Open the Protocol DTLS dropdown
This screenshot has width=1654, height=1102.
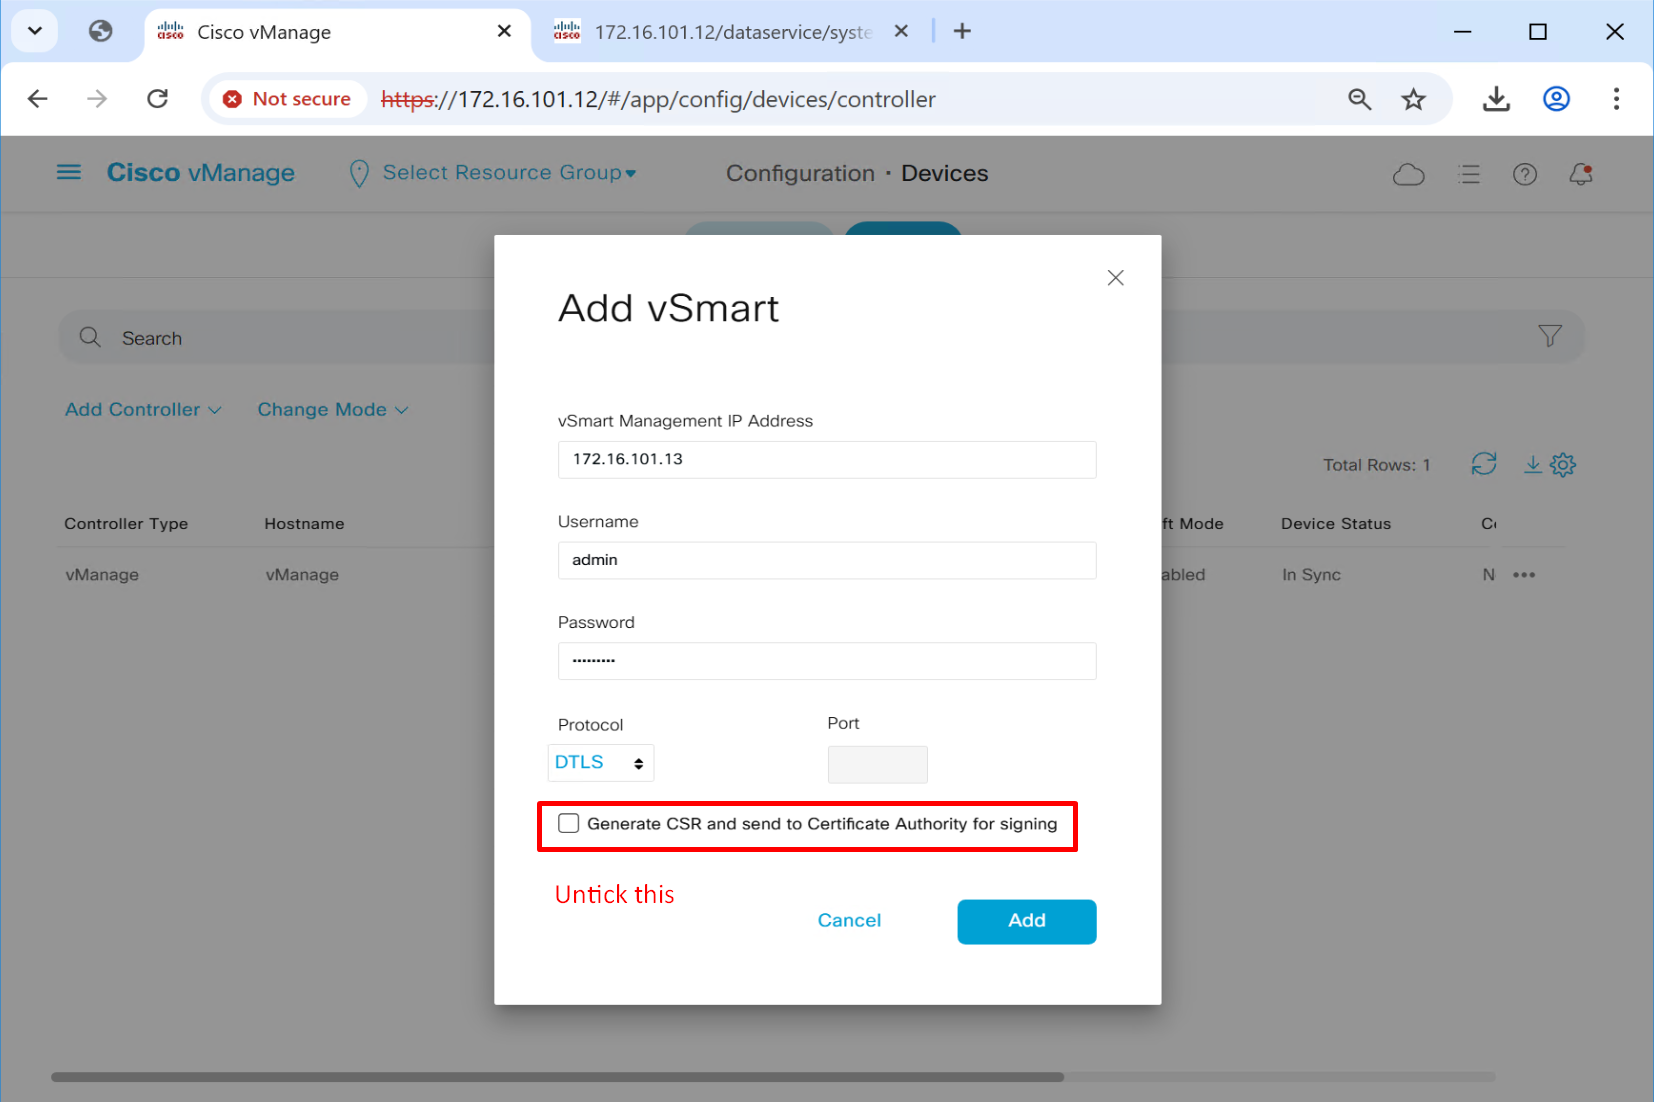[600, 763]
